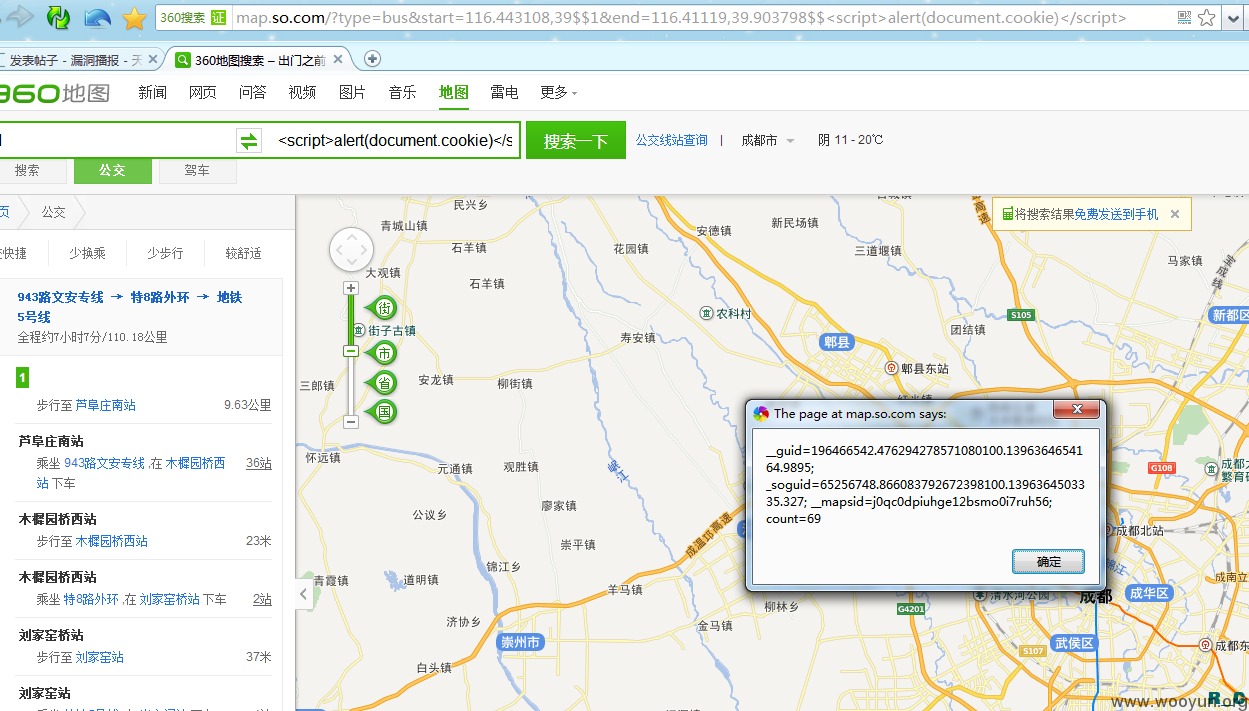Open the QR grid icon in address bar

click(x=1184, y=18)
